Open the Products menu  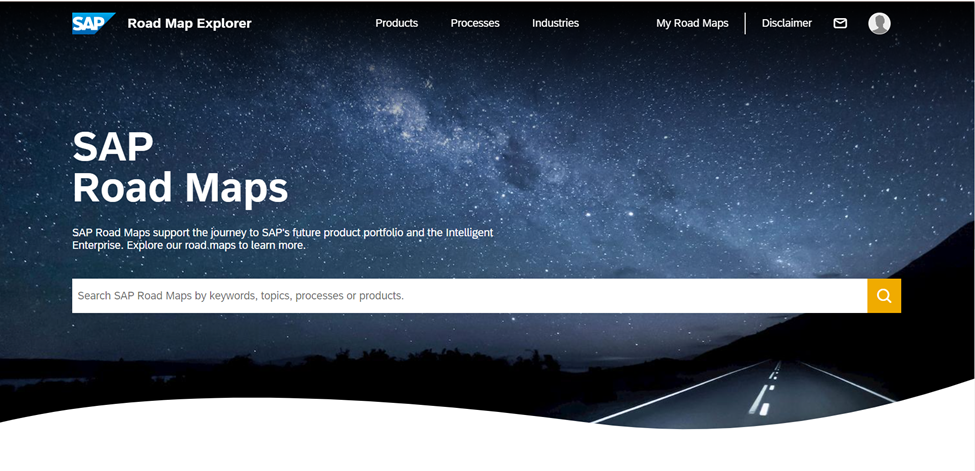coord(397,23)
